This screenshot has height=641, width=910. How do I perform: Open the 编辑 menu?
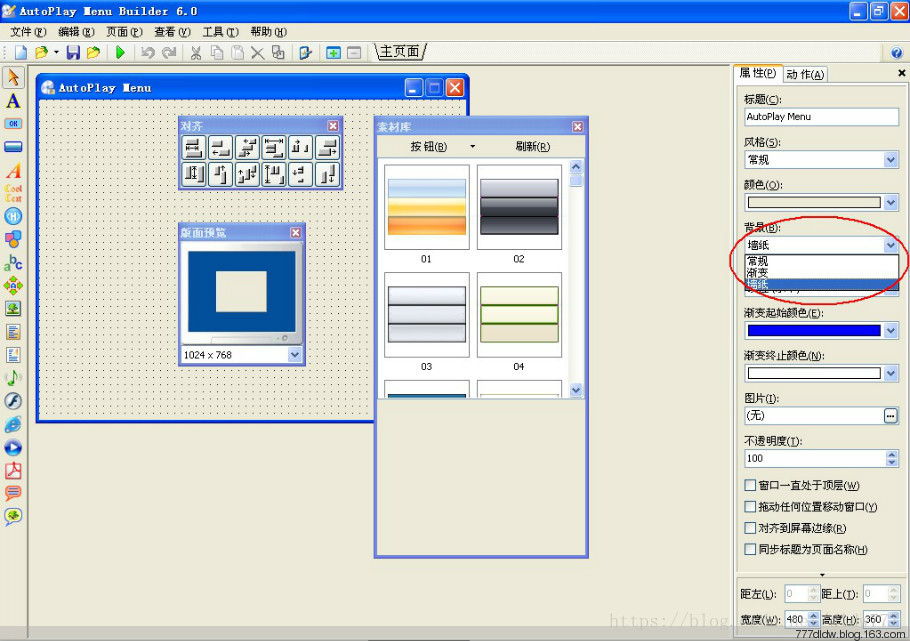(76, 32)
